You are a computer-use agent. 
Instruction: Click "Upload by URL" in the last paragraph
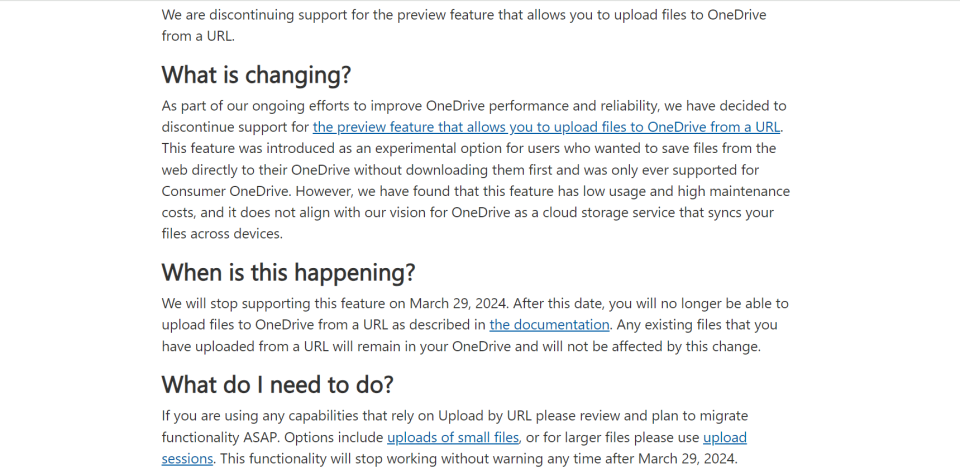click(x=479, y=416)
